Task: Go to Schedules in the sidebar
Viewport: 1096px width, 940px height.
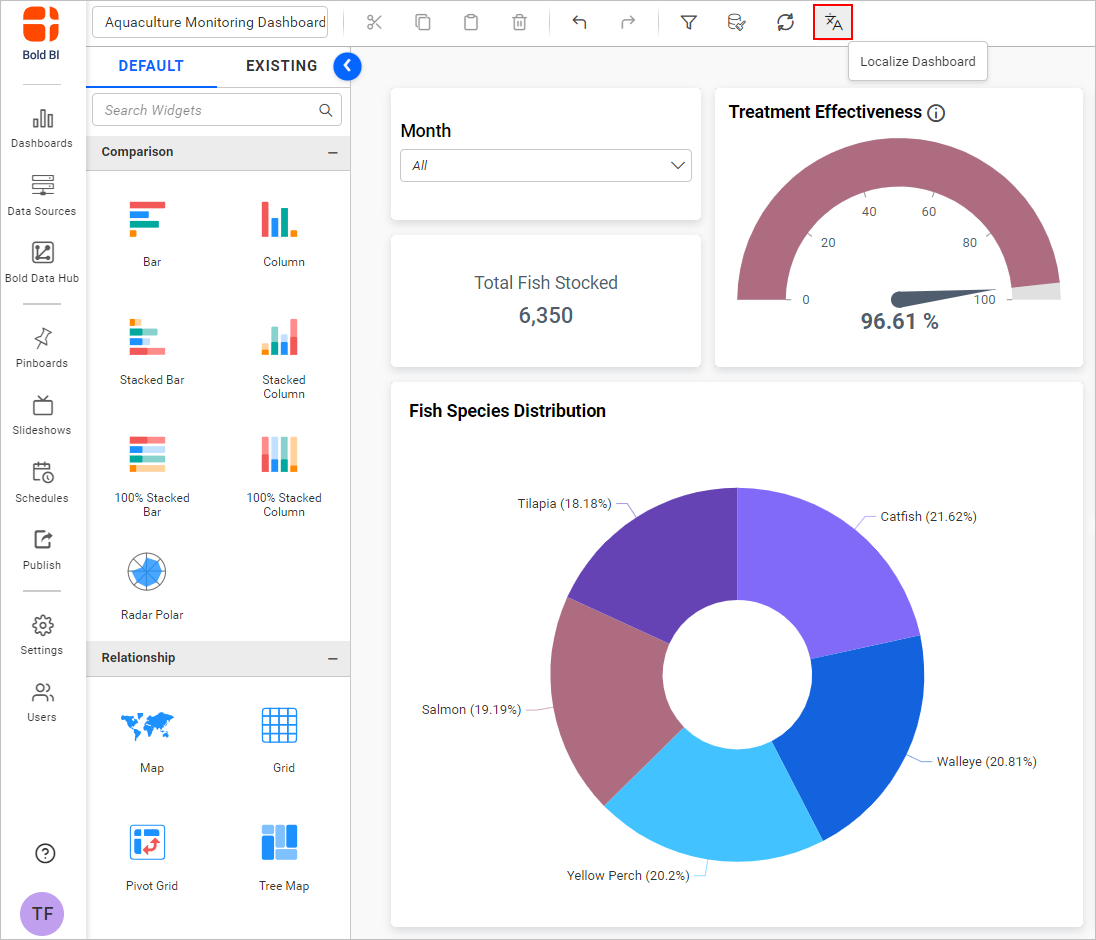Action: [42, 481]
